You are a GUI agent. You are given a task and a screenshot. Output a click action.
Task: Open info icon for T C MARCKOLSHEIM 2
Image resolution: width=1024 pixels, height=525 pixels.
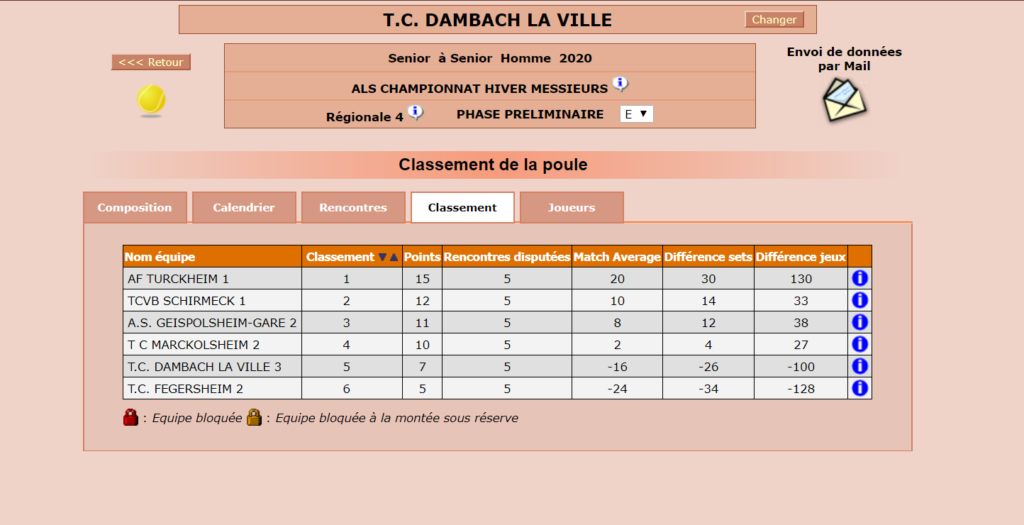(x=859, y=344)
